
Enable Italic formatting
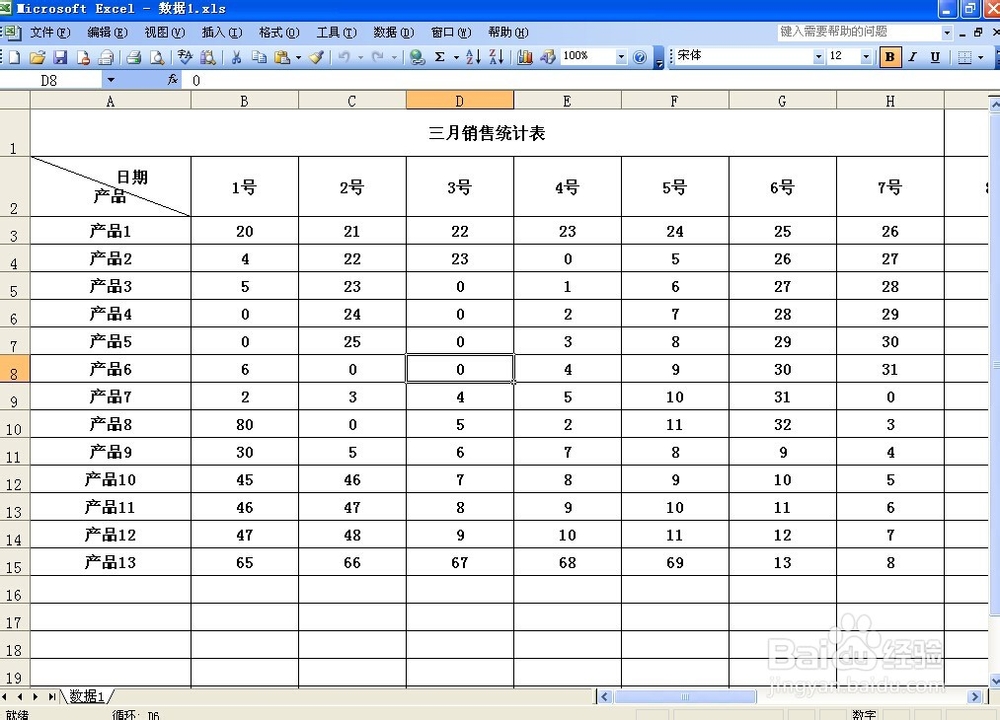tap(912, 57)
